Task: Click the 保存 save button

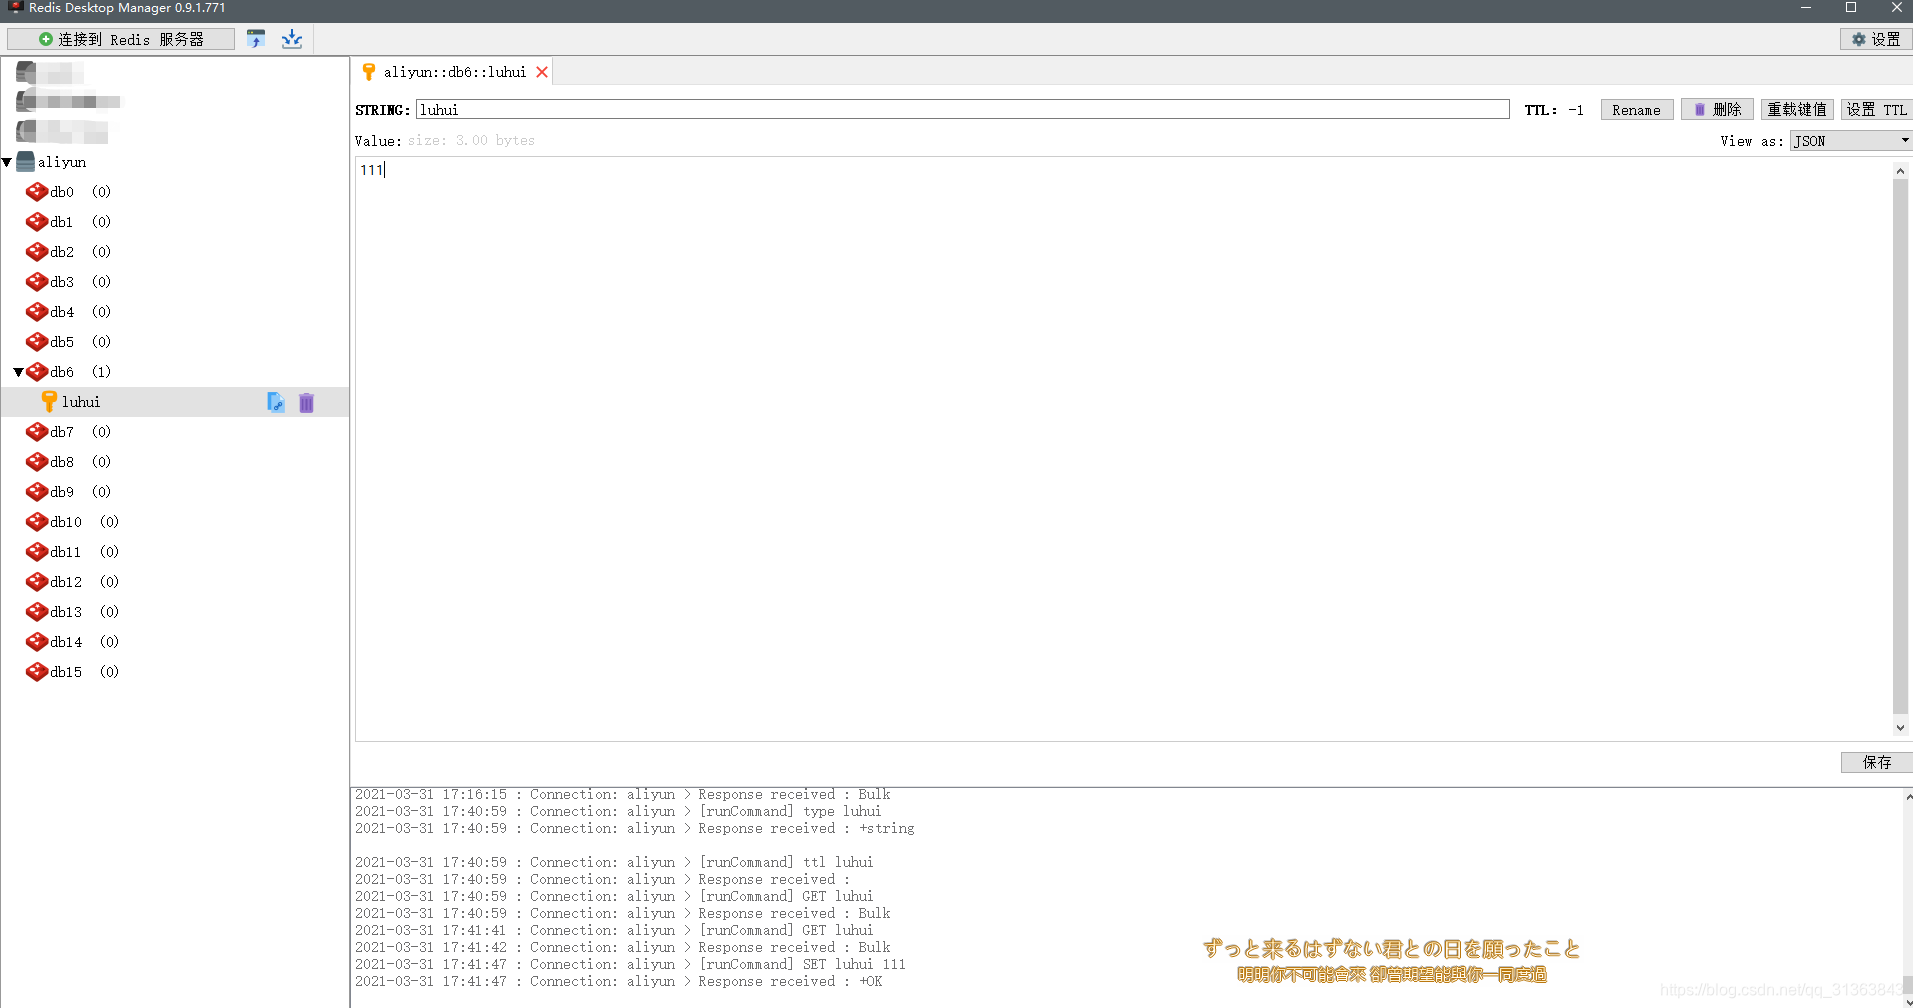Action: click(x=1876, y=762)
